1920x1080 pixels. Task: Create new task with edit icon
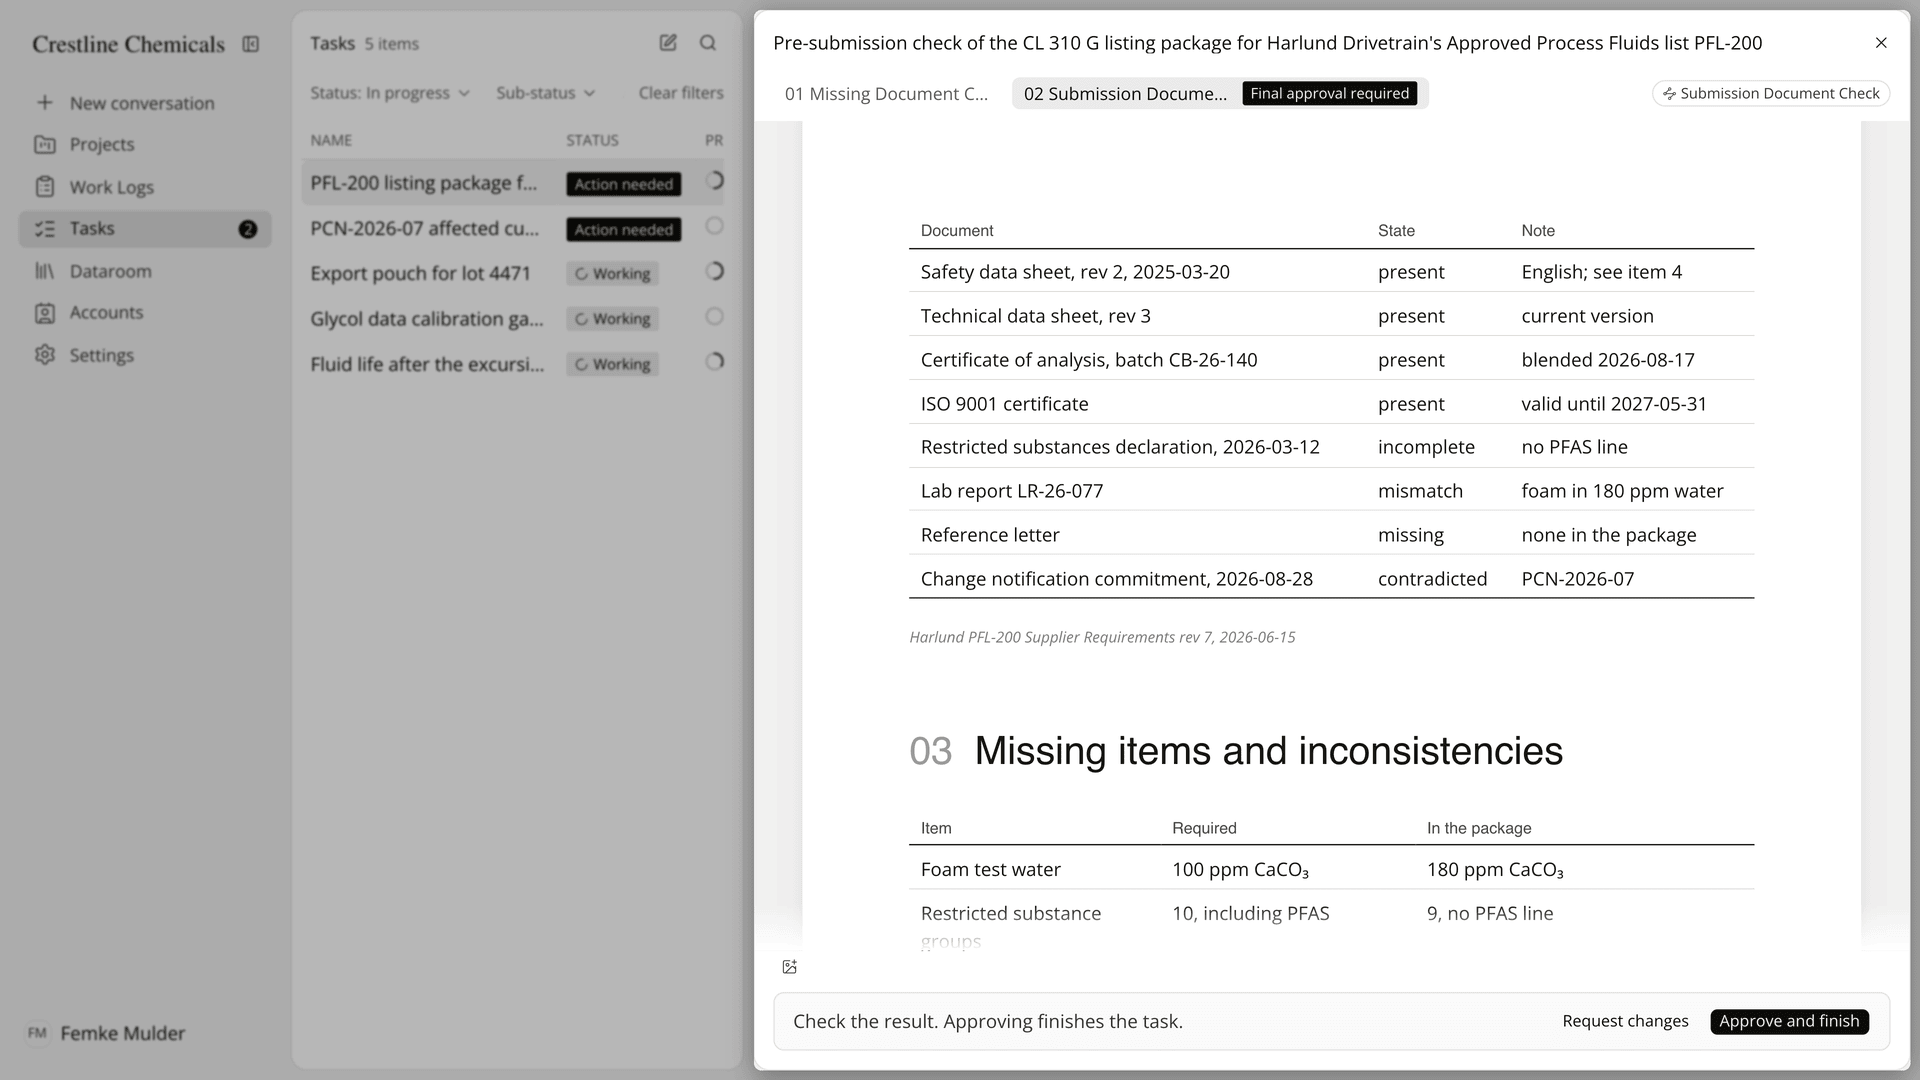pos(668,42)
